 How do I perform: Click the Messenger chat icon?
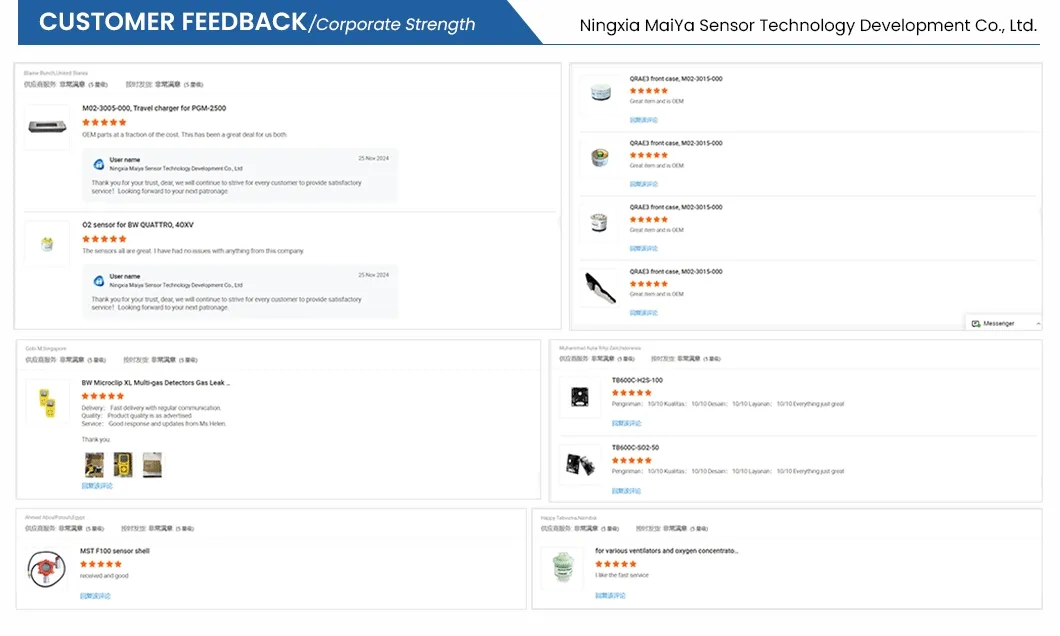[976, 323]
